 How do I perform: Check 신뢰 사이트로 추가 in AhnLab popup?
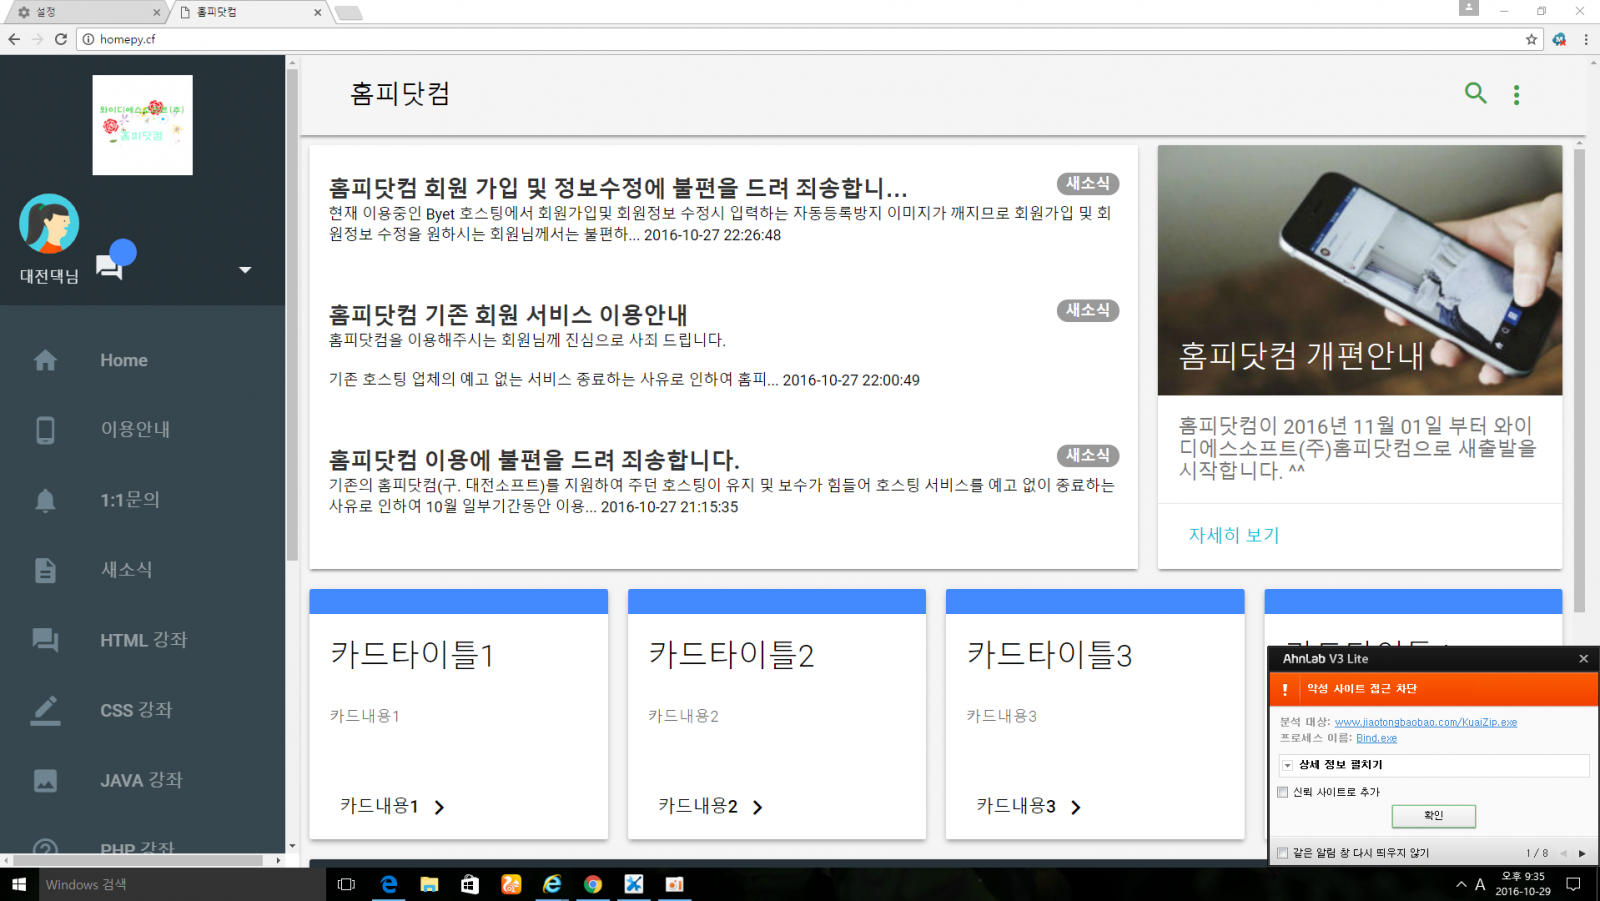1282,792
